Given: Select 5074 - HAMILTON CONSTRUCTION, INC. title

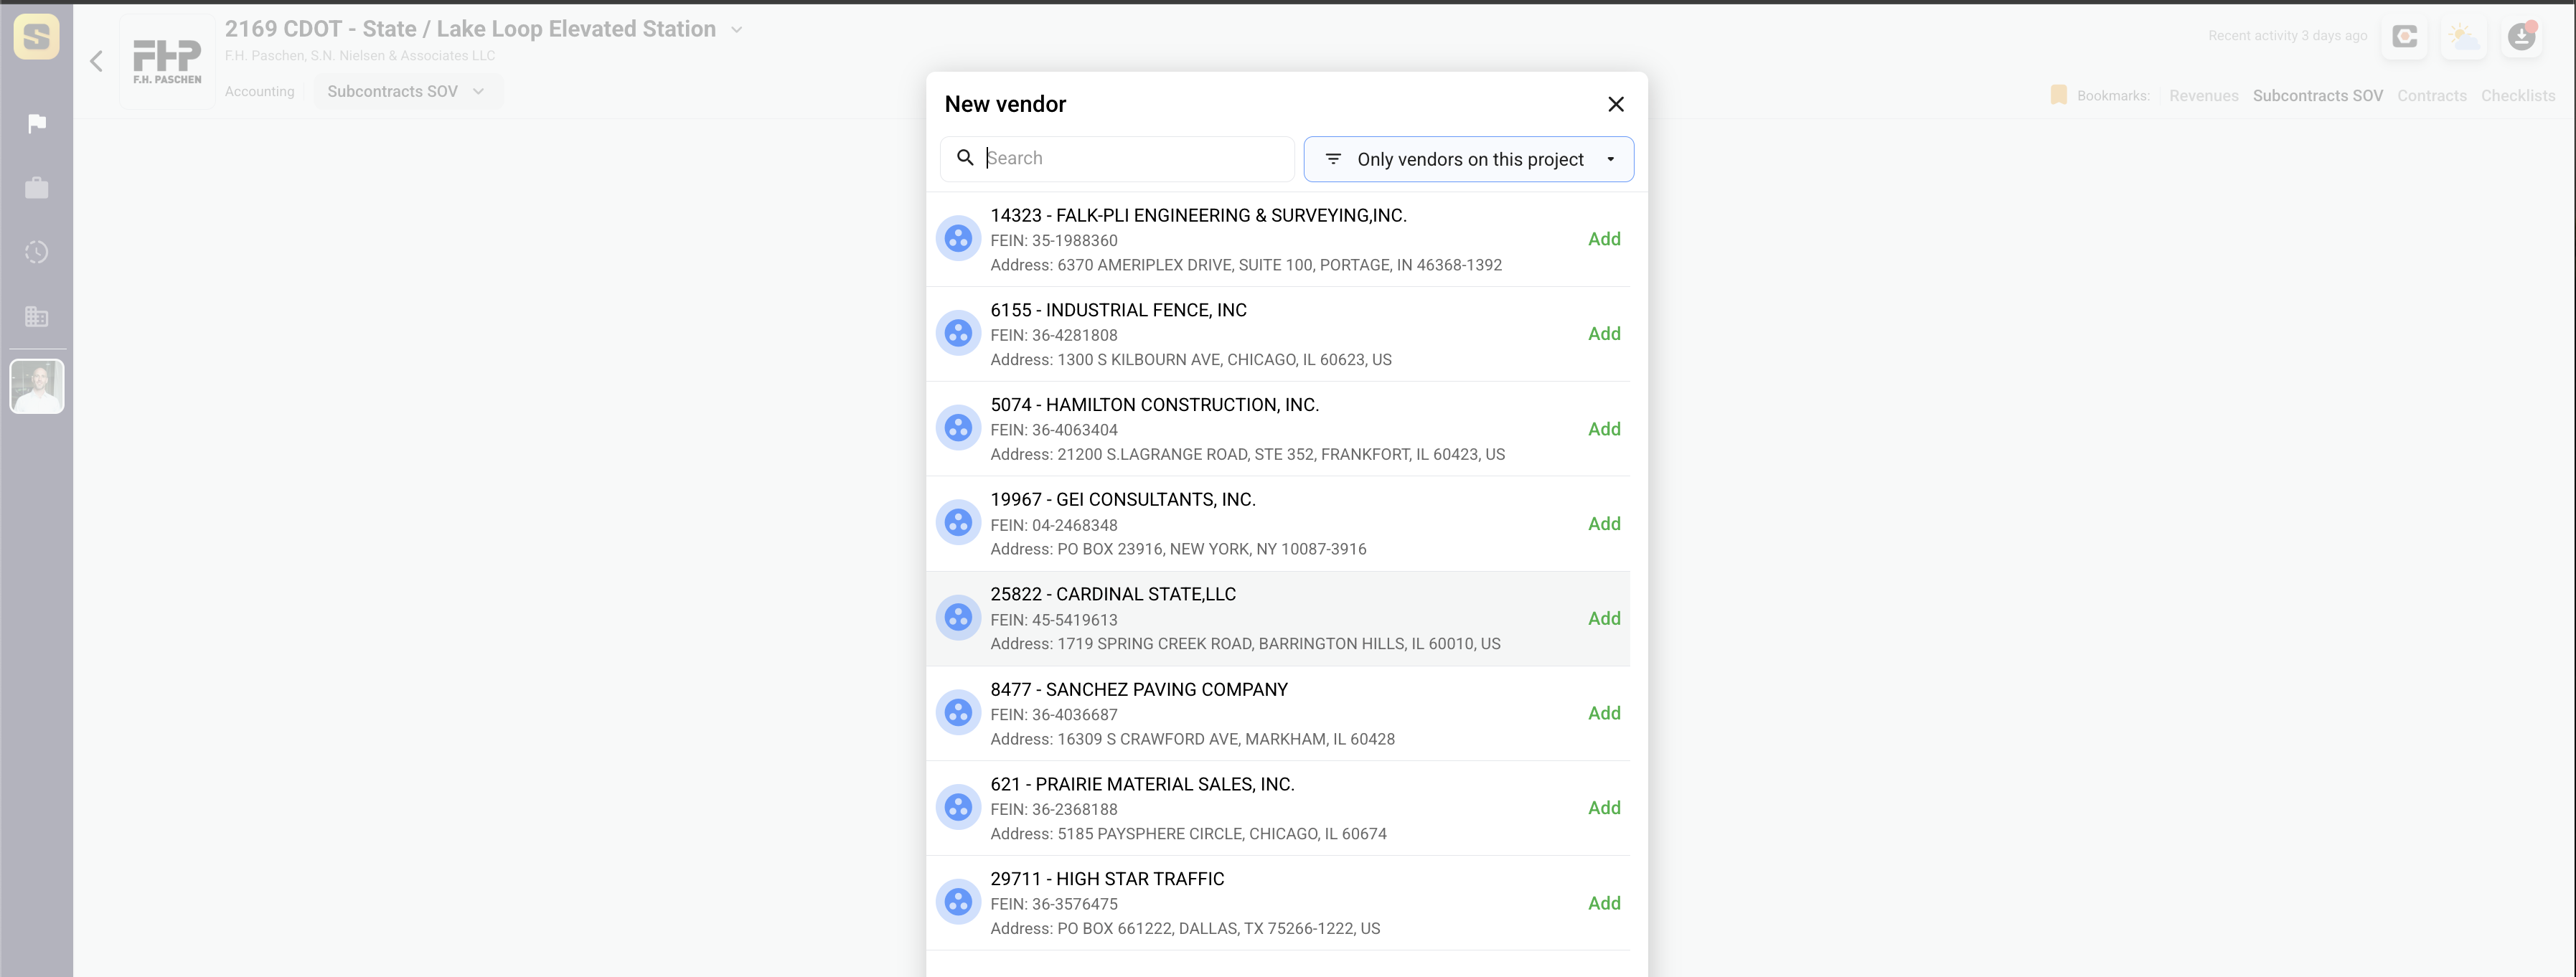Looking at the screenshot, I should (x=1154, y=405).
